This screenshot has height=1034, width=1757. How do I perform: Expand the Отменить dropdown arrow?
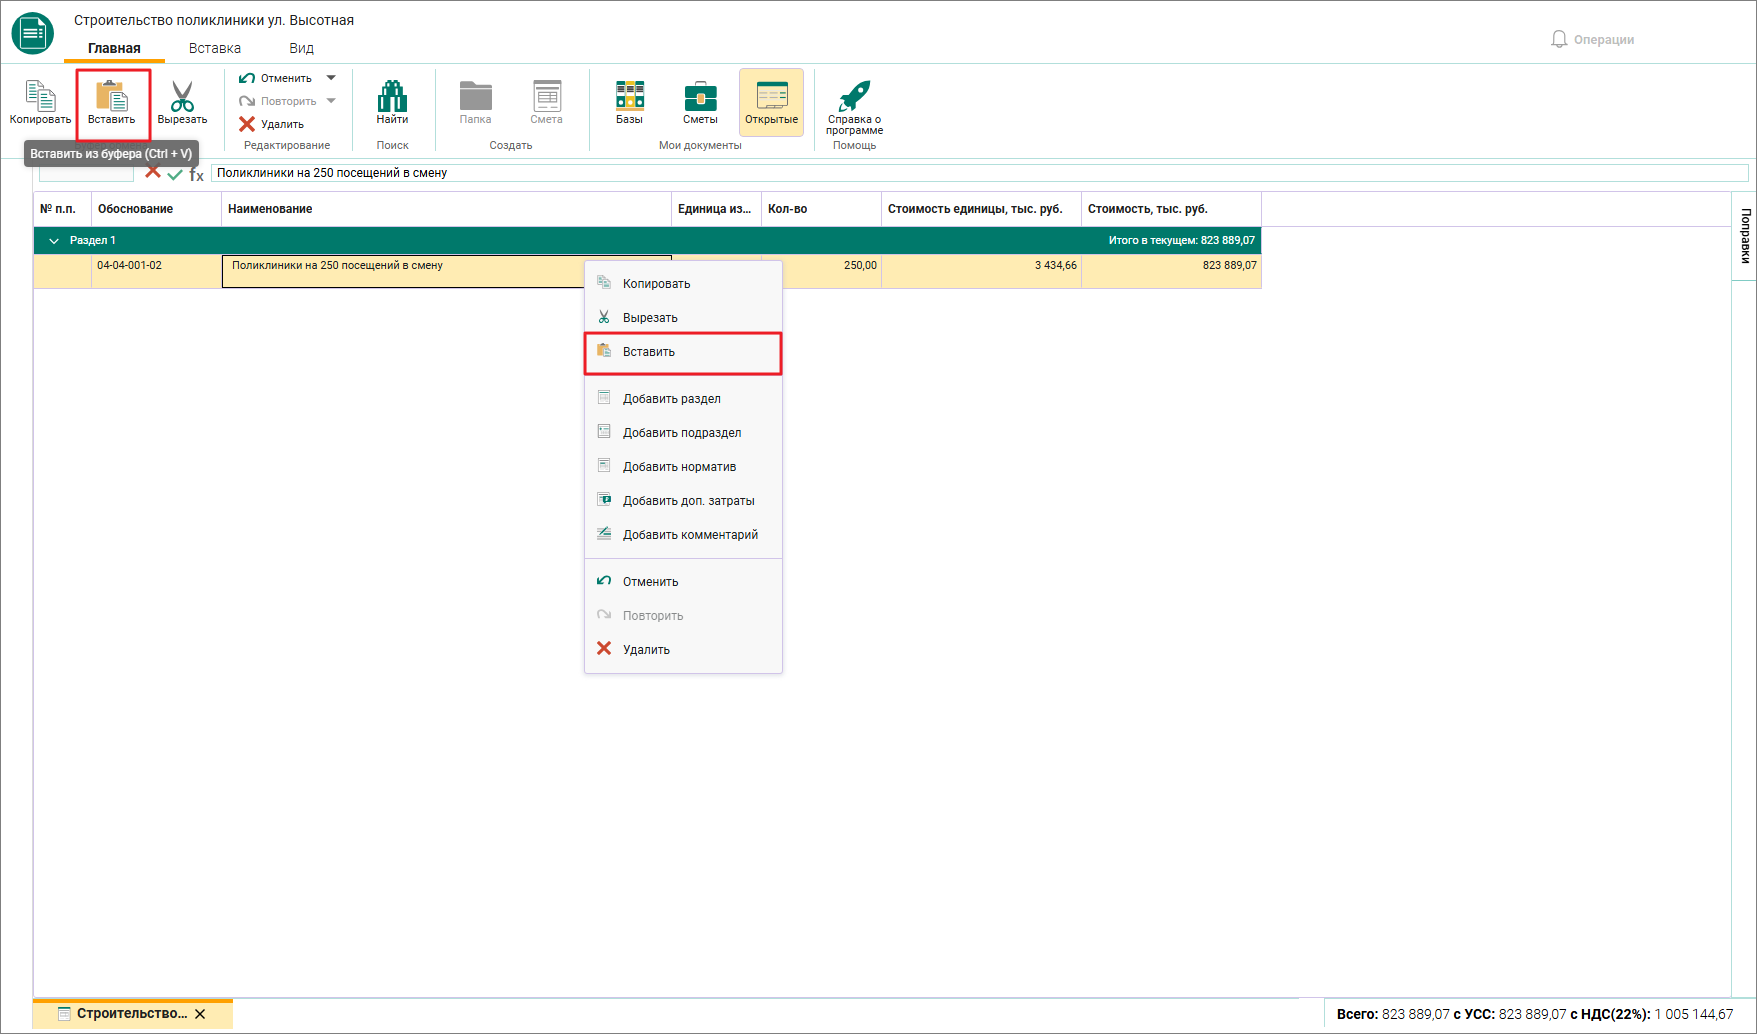(331, 78)
